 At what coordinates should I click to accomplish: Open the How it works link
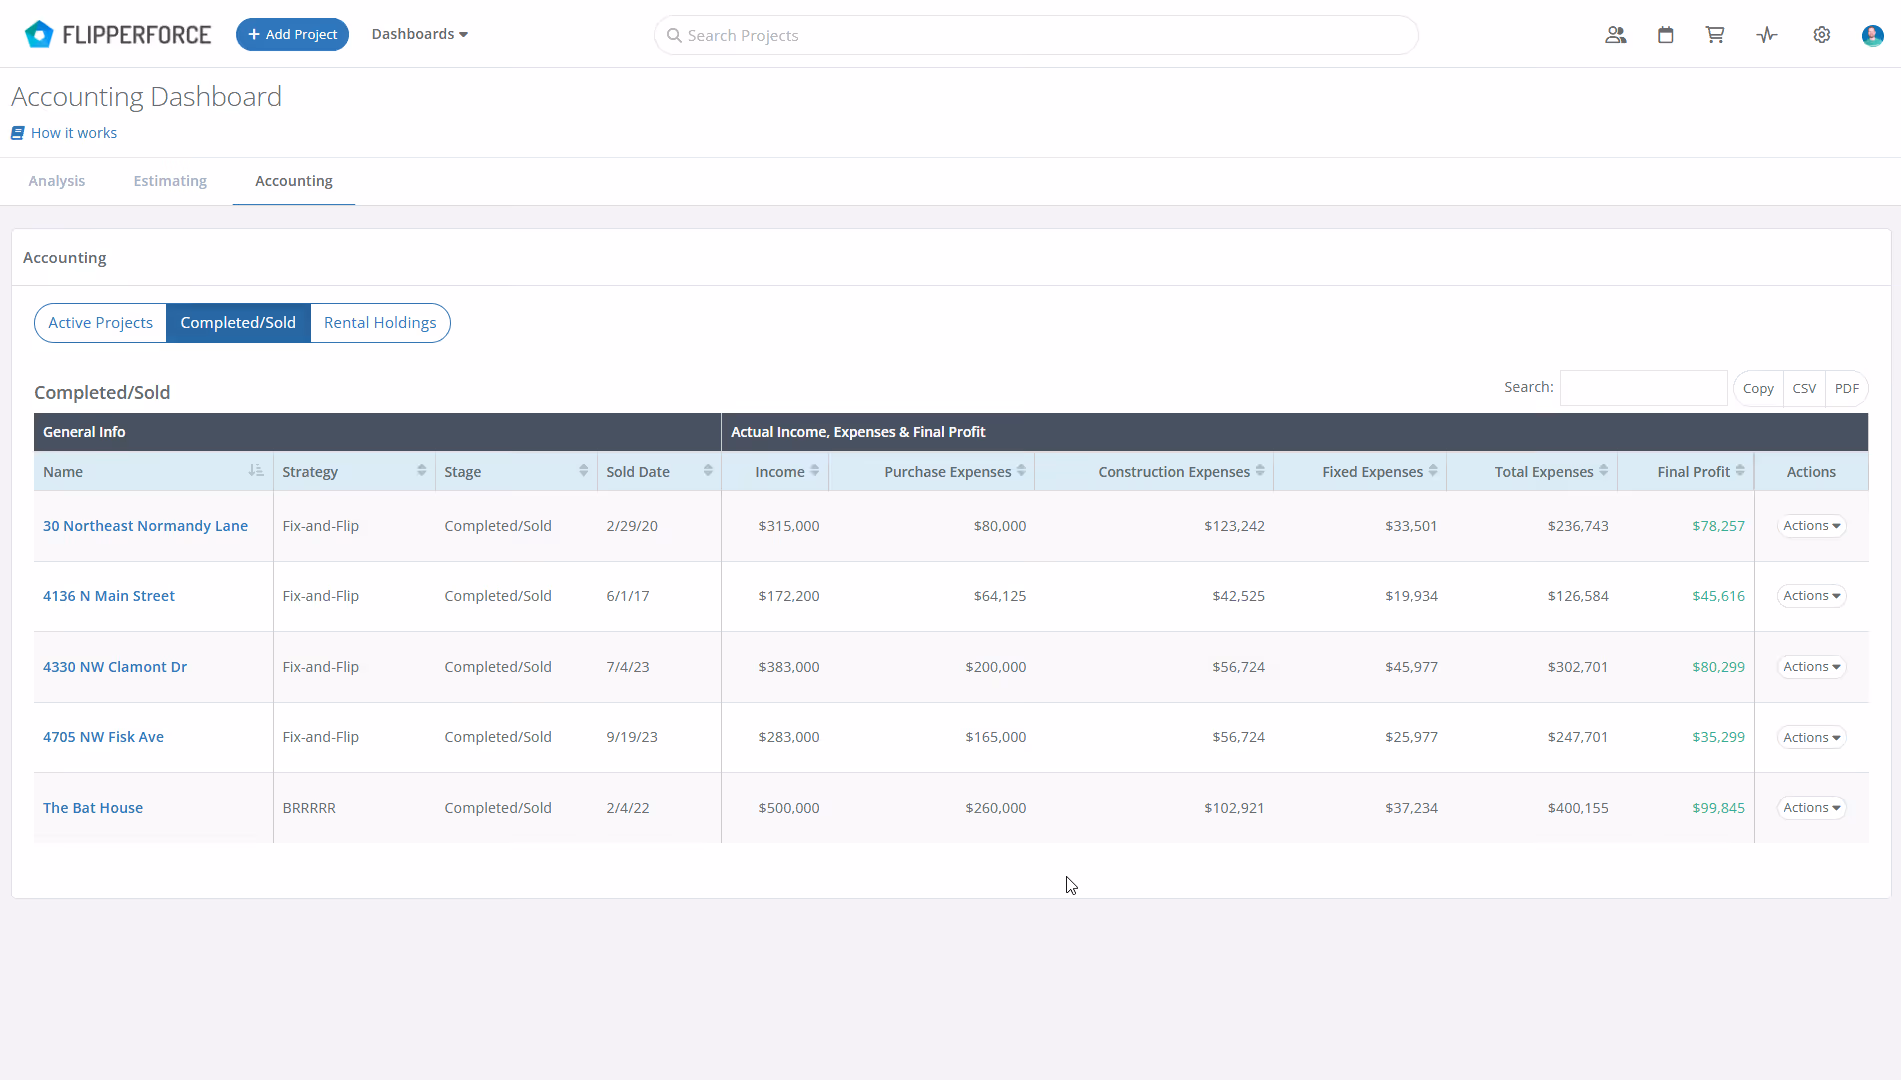[74, 133]
